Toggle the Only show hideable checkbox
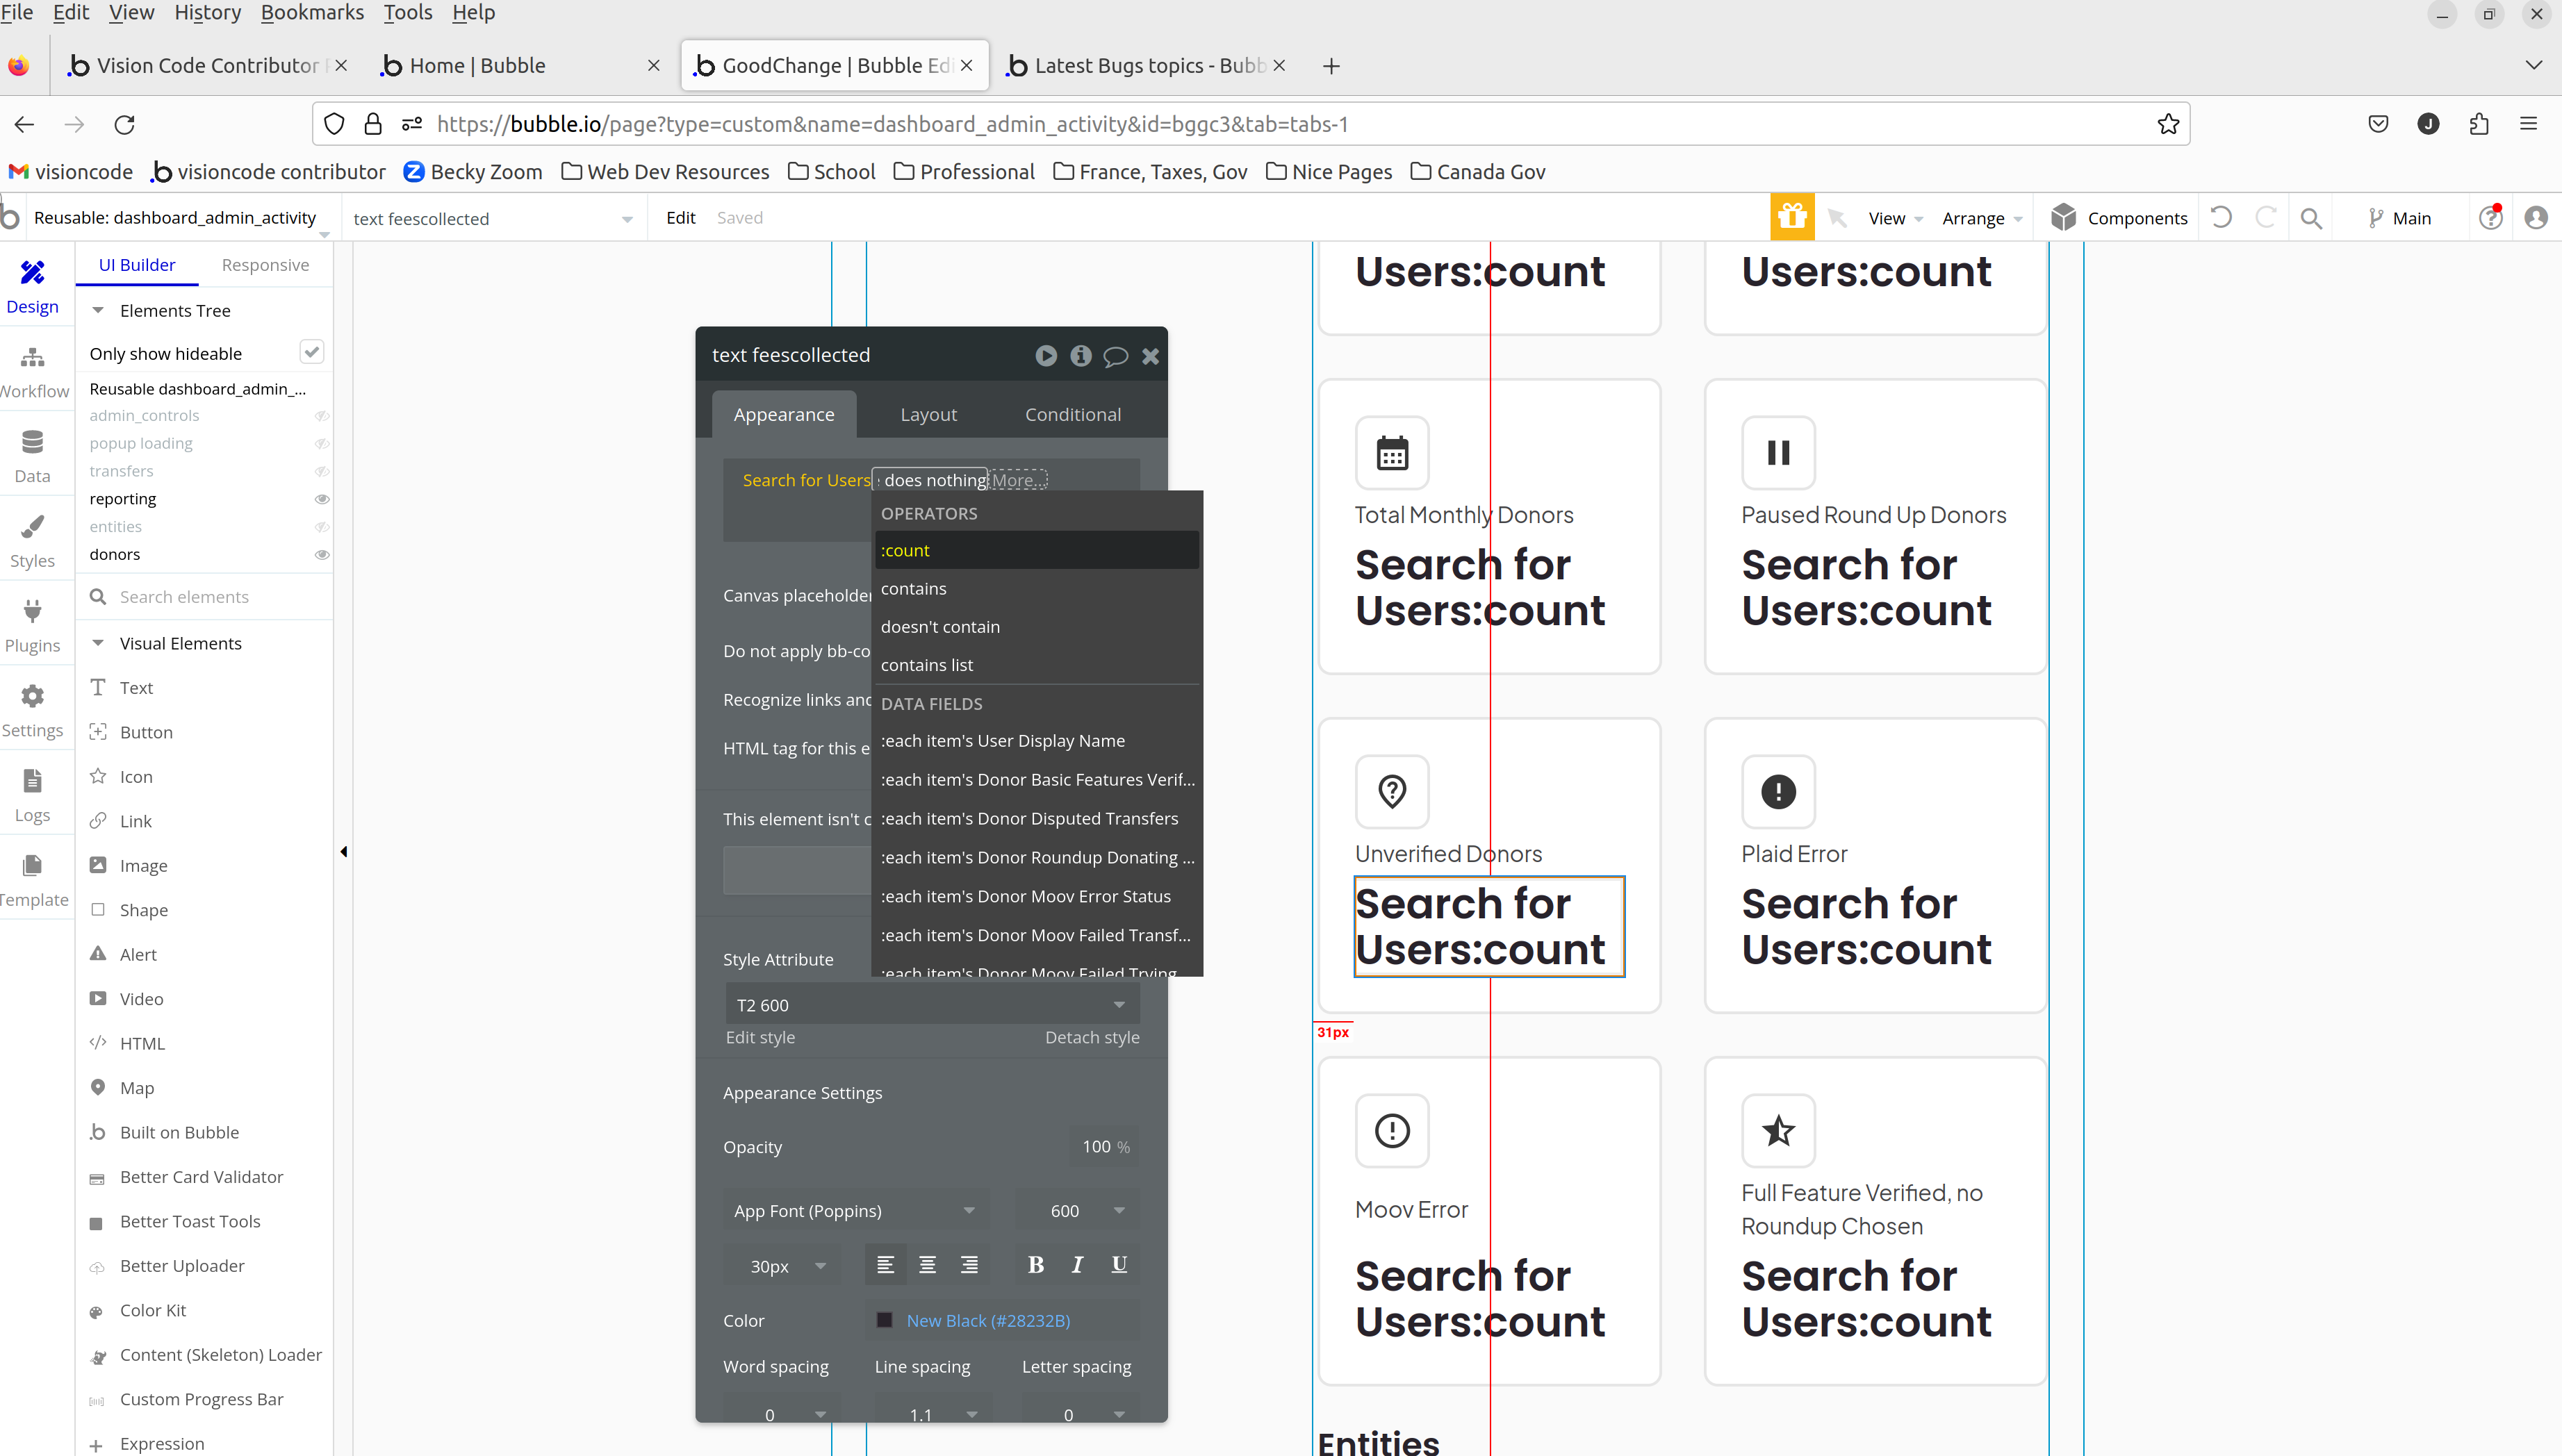 (311, 352)
